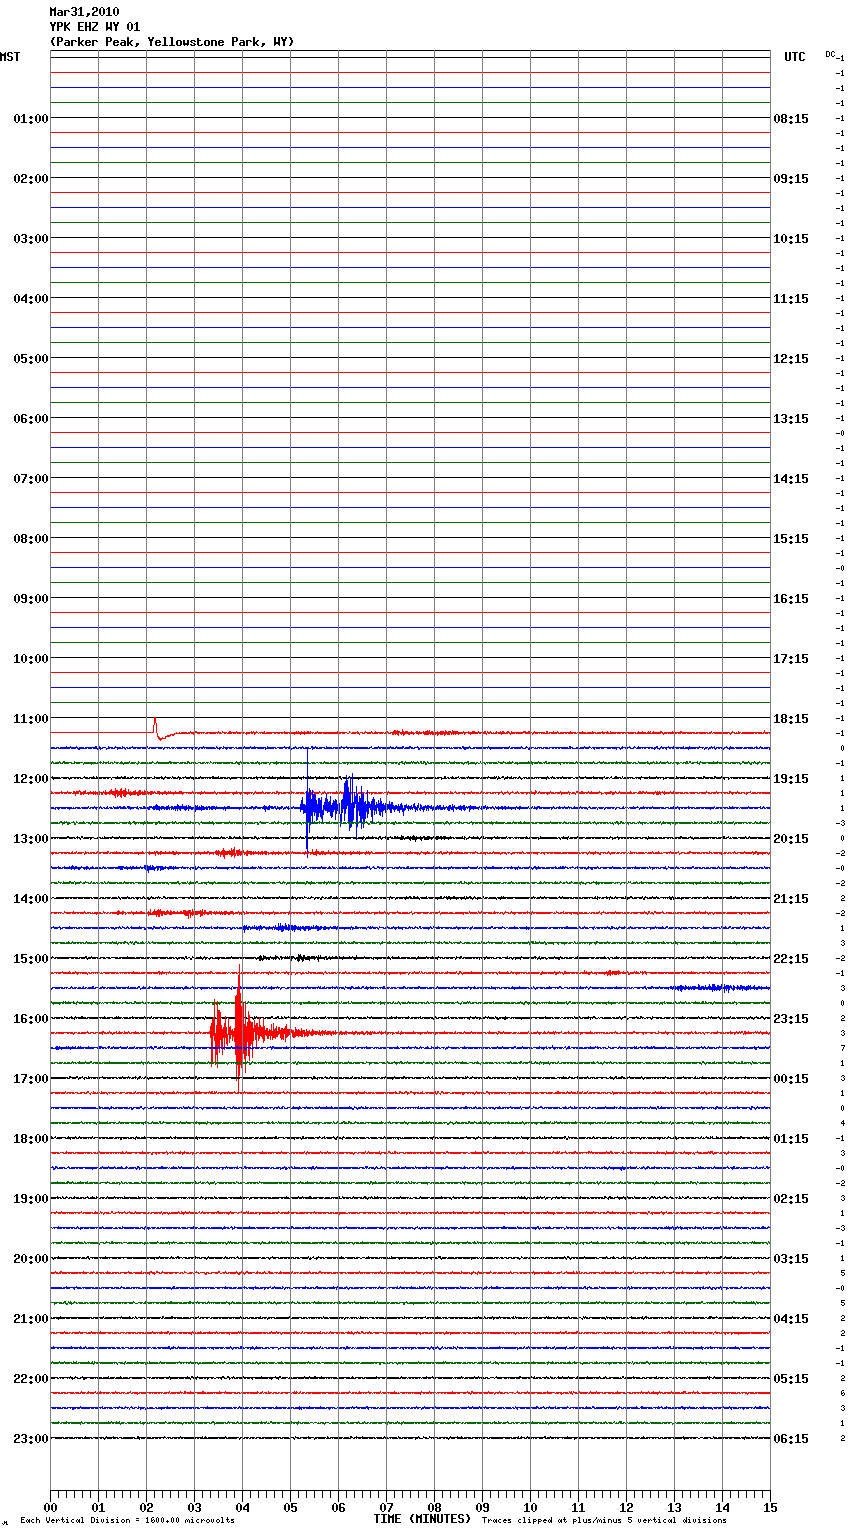Screen dimensions: 850x1534
Task: Click the Parker Peak, Yellowstone Park location title
Action: click(172, 42)
